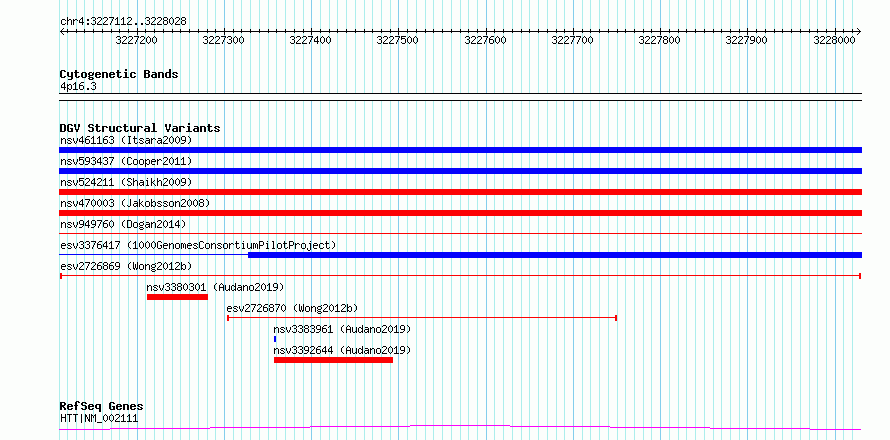The width and height of the screenshot is (890, 440).
Task: Click ruler position 3227900
Action: tap(746, 40)
